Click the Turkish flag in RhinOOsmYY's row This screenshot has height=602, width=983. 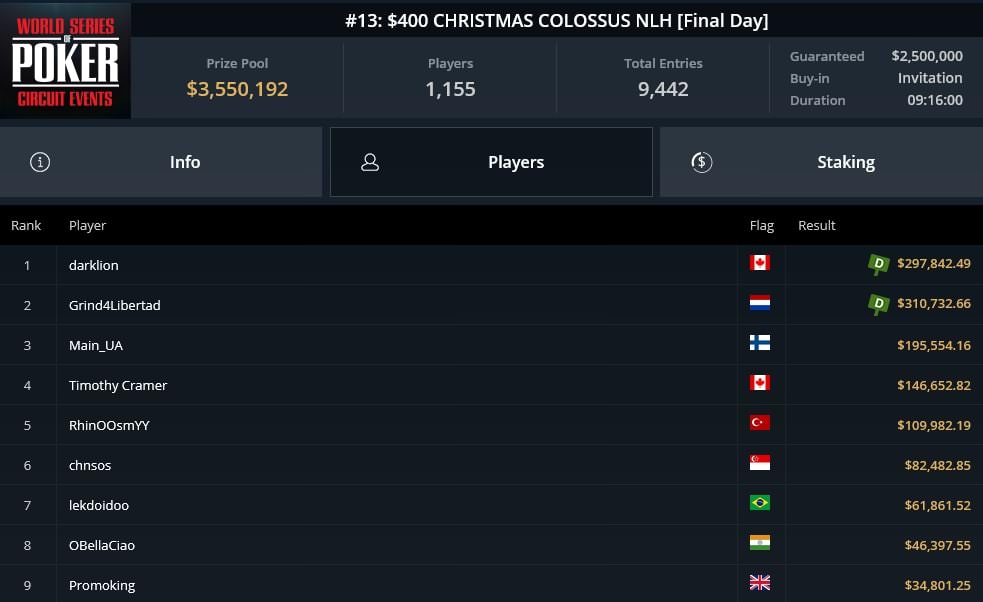760,423
